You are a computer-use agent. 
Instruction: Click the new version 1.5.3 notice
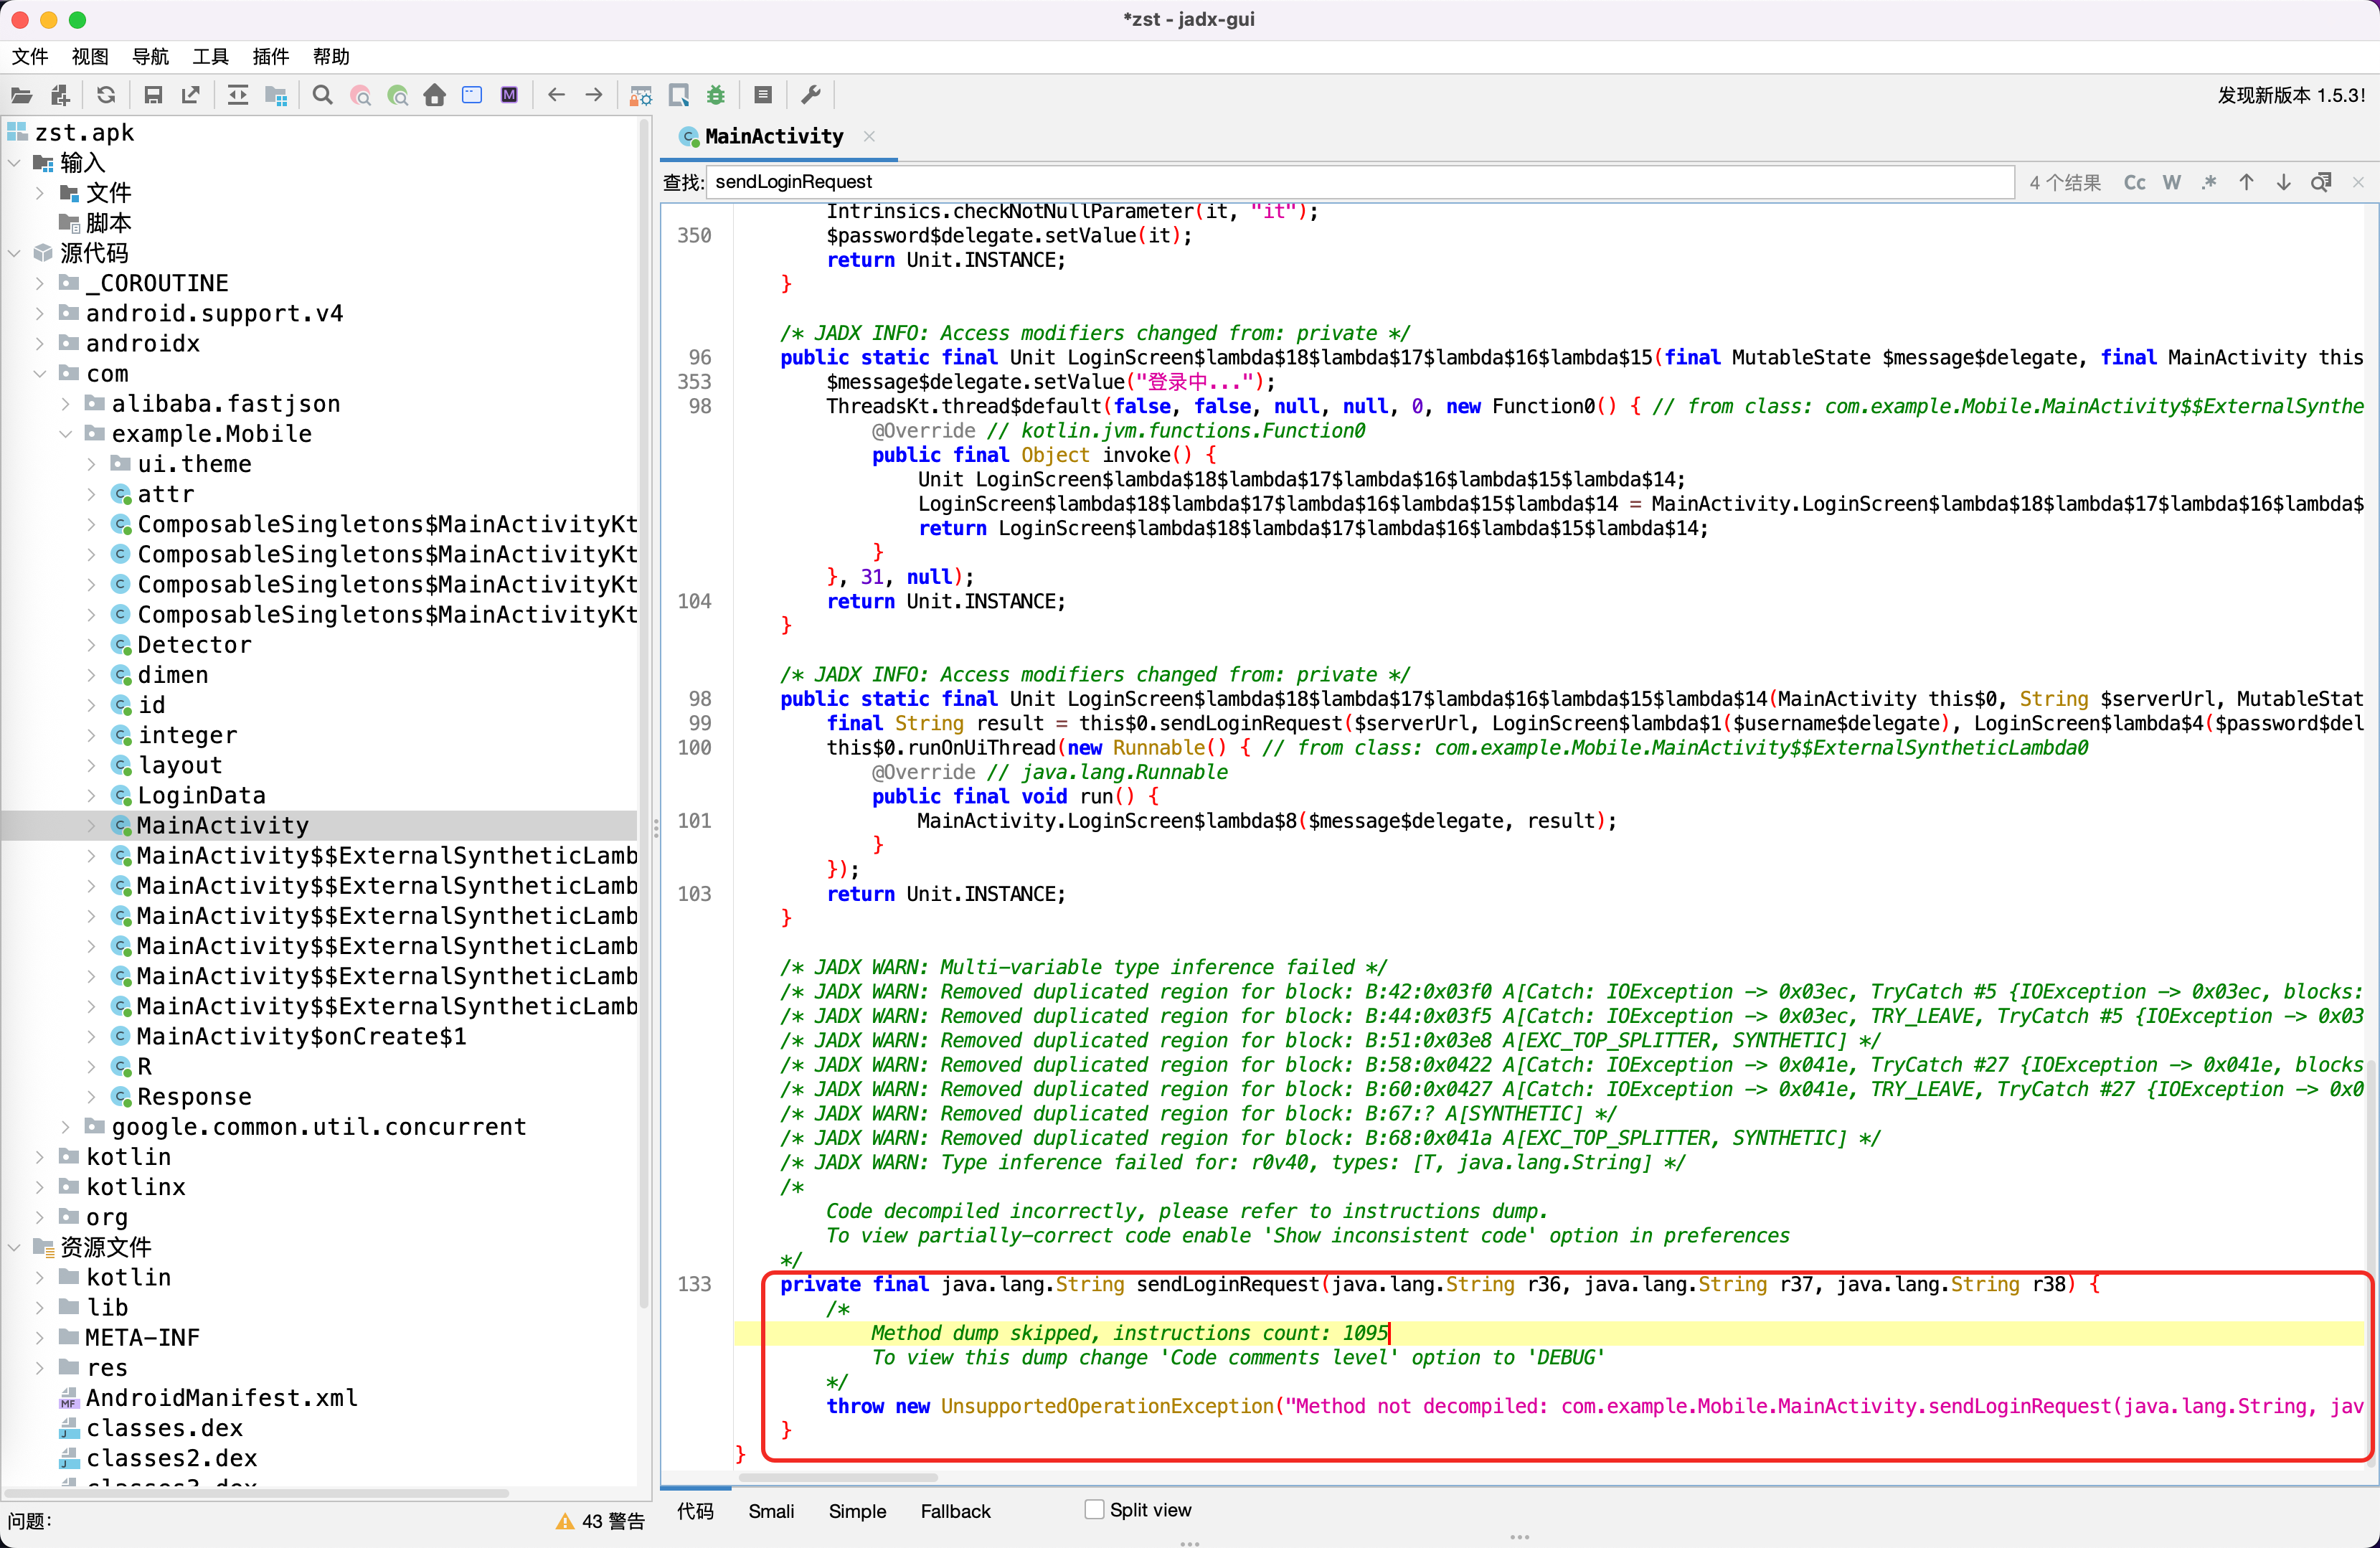pos(2291,96)
